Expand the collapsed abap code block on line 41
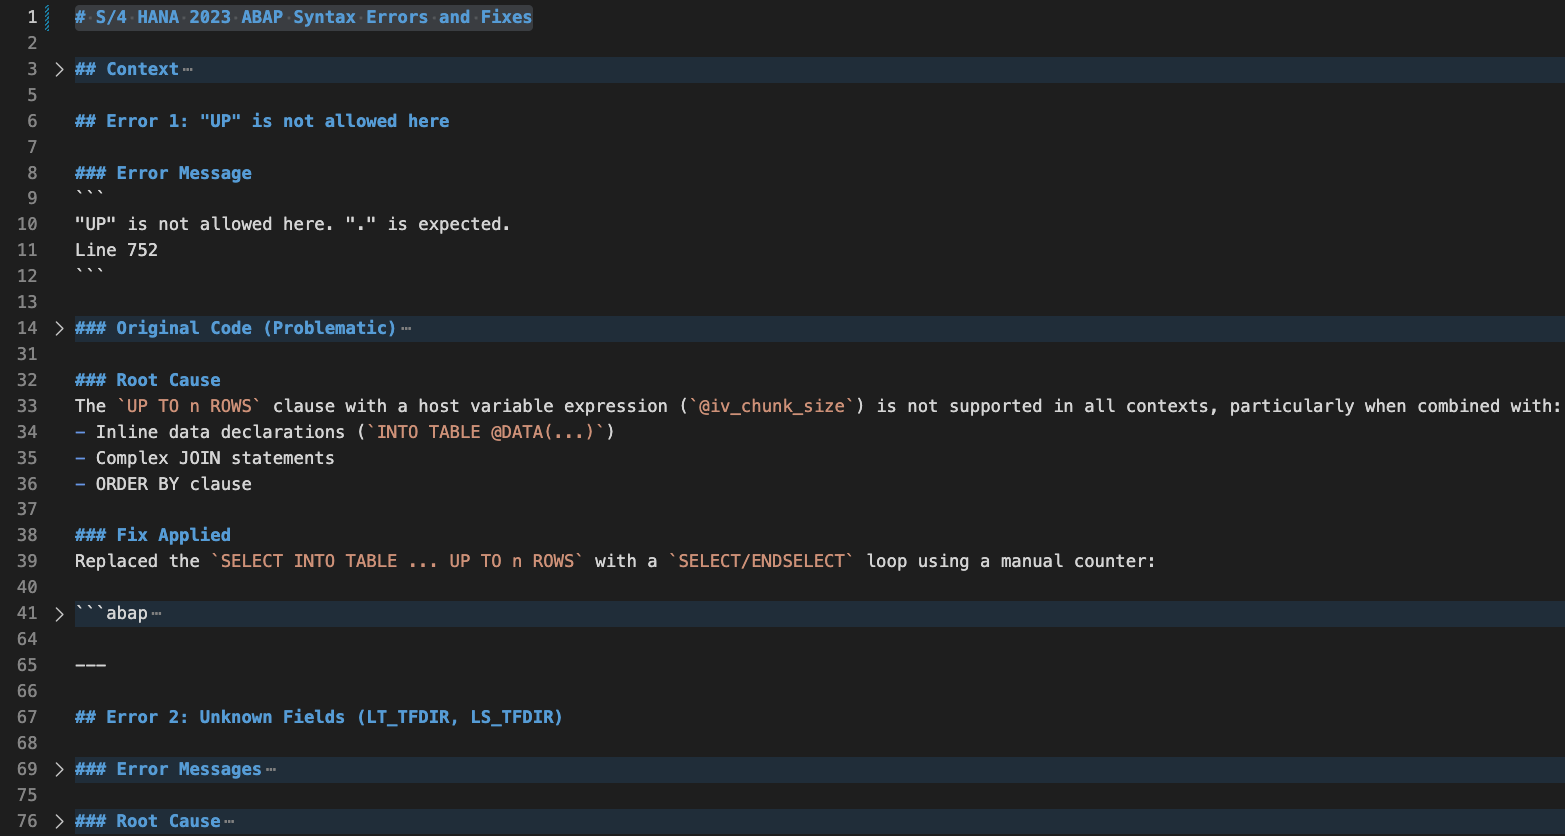 pos(58,613)
